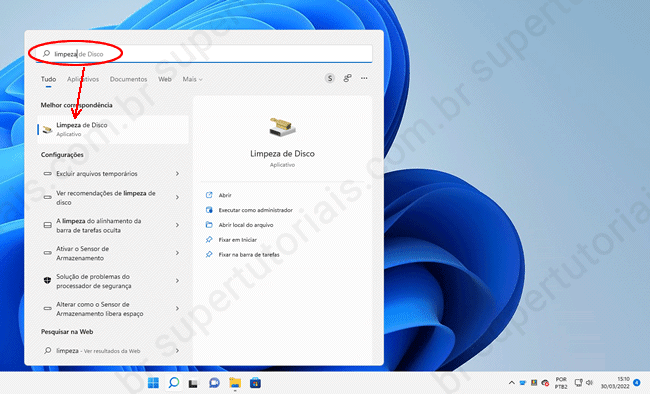
Task: Click the folder icon for Abrir local
Action: tap(209, 225)
